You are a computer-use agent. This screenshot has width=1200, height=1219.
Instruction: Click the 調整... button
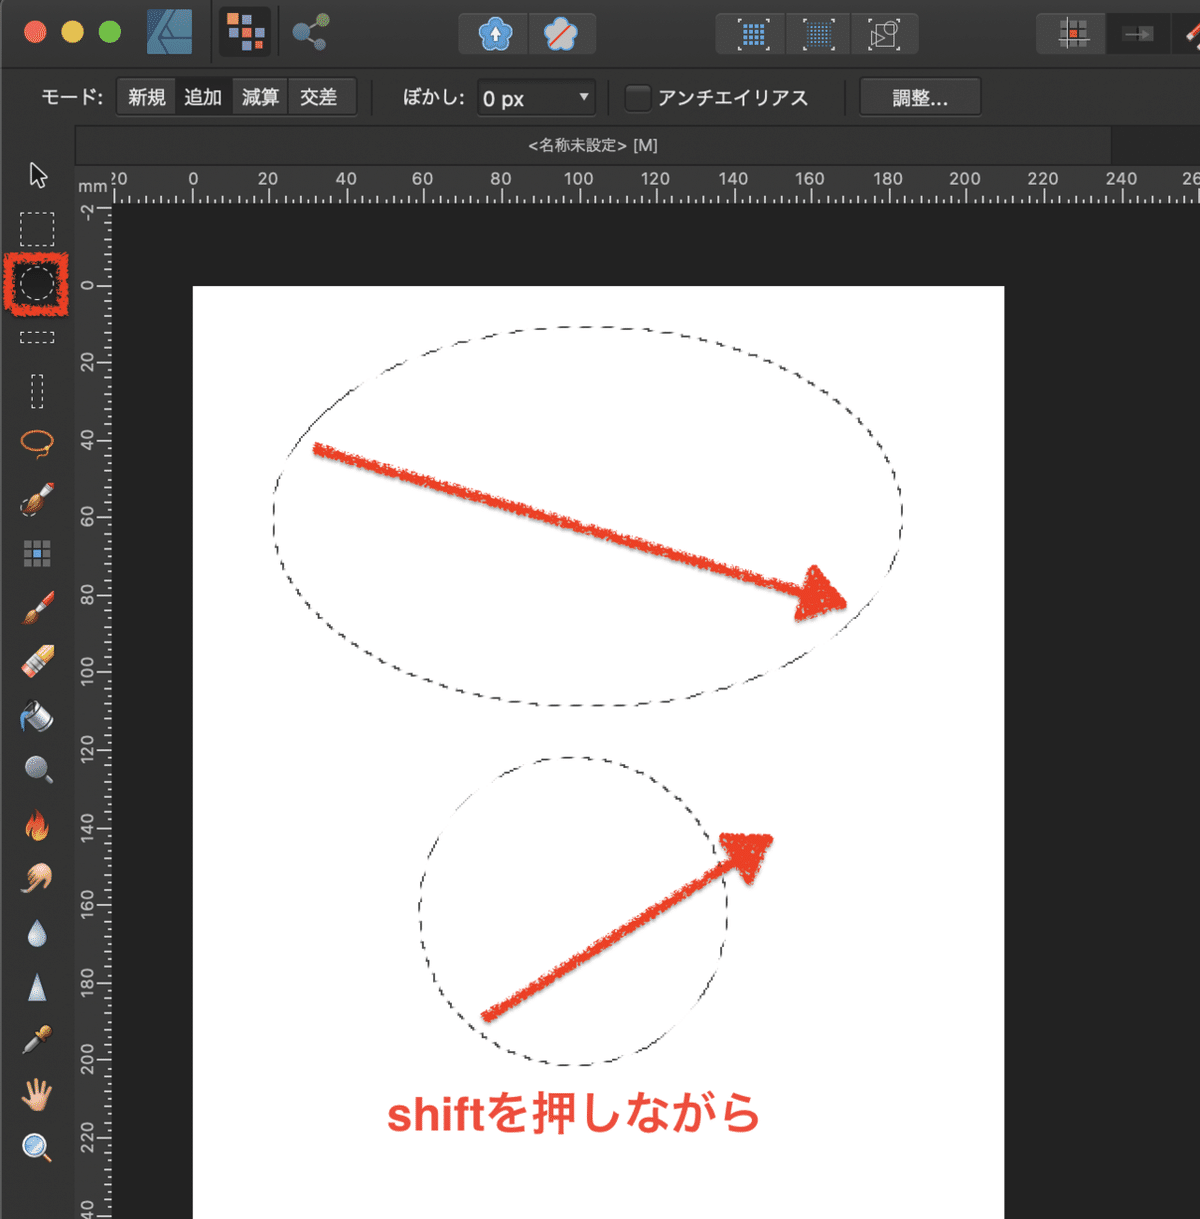click(x=920, y=98)
